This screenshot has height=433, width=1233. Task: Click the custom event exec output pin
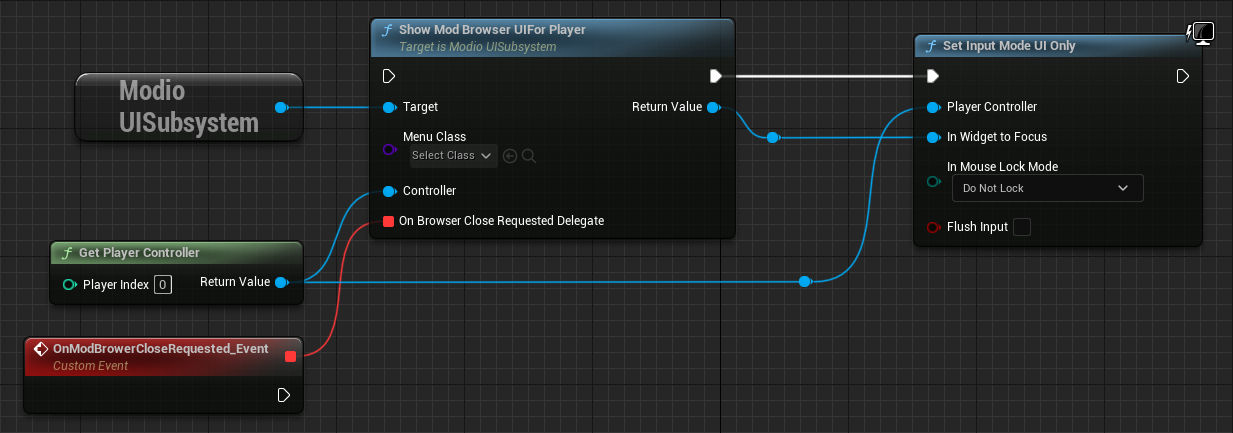point(284,396)
